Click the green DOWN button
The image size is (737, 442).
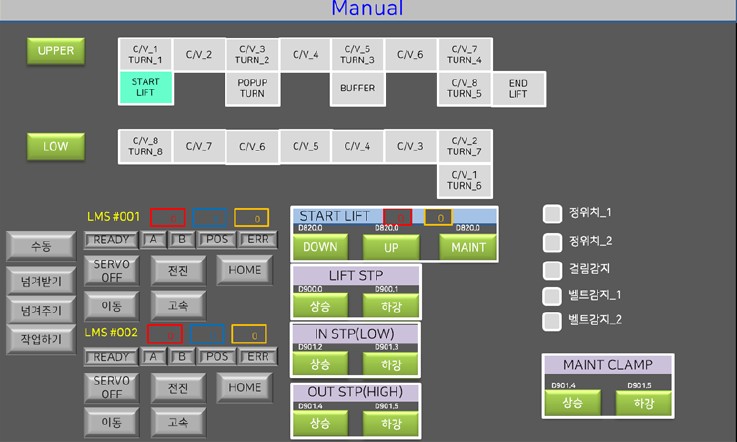pyautogui.click(x=321, y=247)
